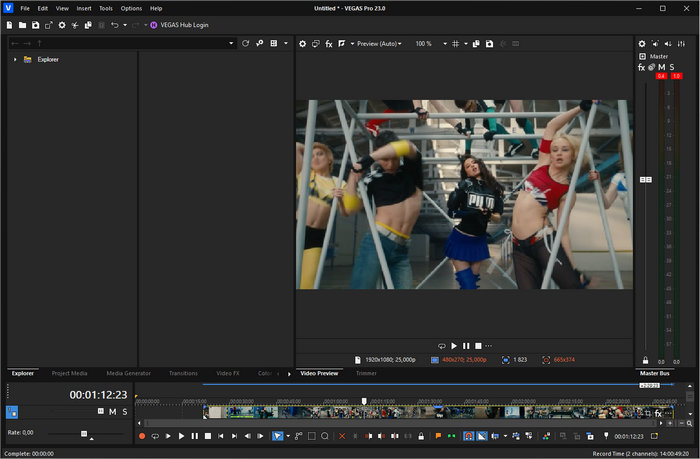
Task: Click the Record button in the transport bar
Action: (x=141, y=436)
